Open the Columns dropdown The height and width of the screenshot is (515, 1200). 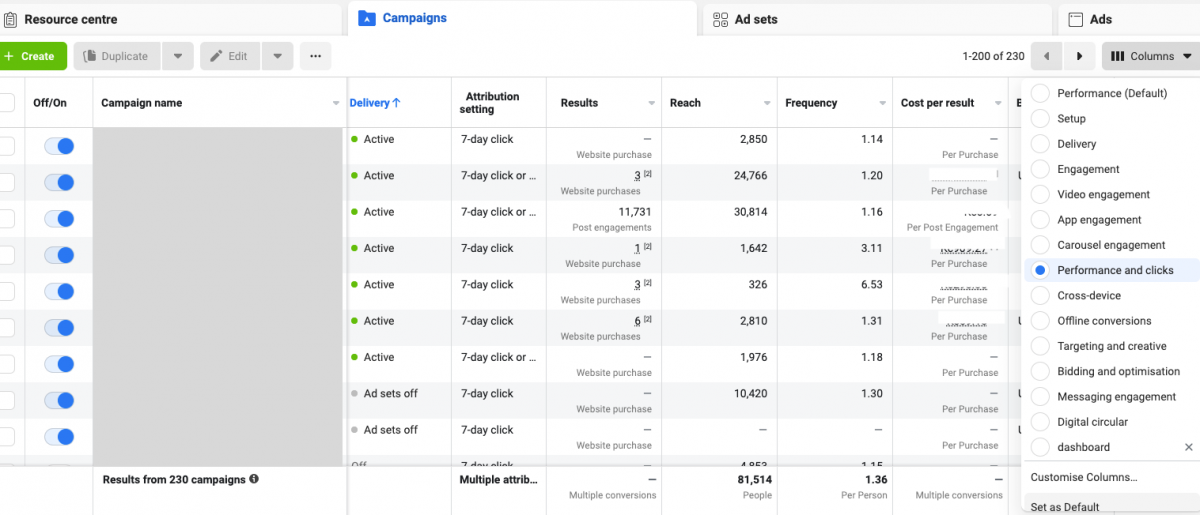[x=1151, y=56]
